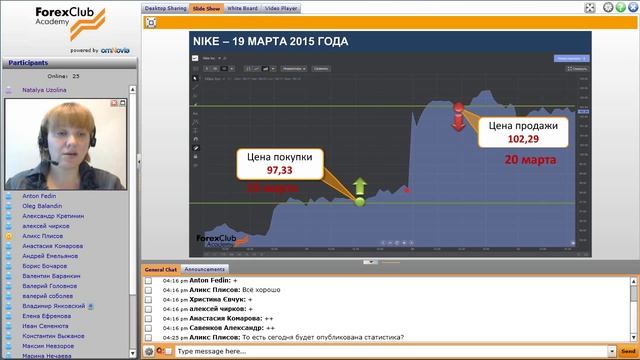
Task: Click user icon beside Oleg Balandin
Action: tap(9, 206)
